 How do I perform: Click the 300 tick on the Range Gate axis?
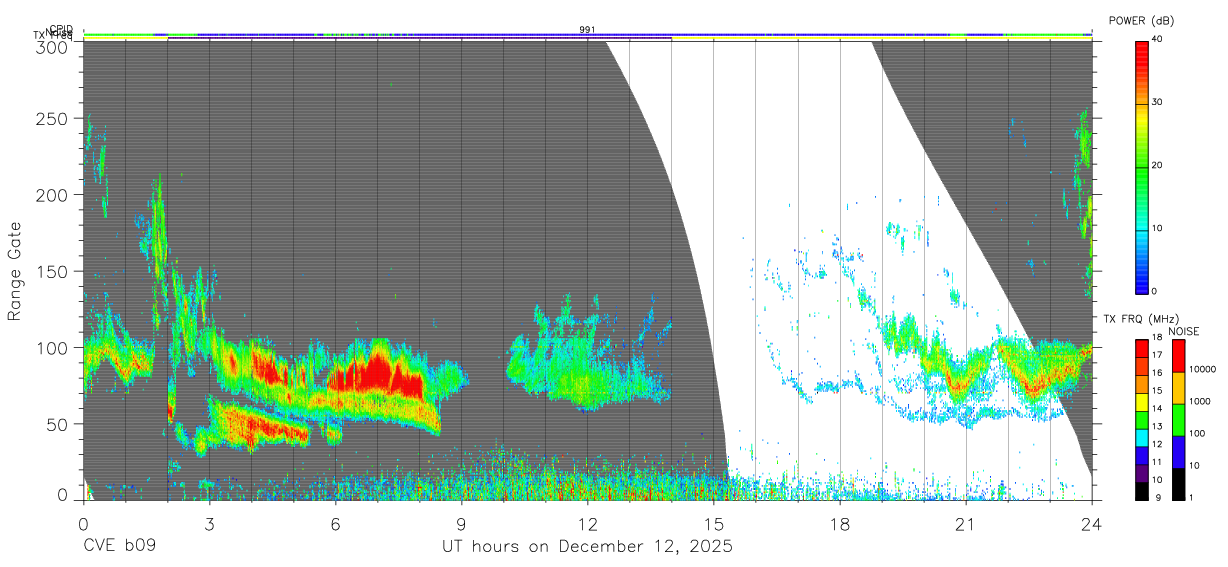[x=52, y=46]
